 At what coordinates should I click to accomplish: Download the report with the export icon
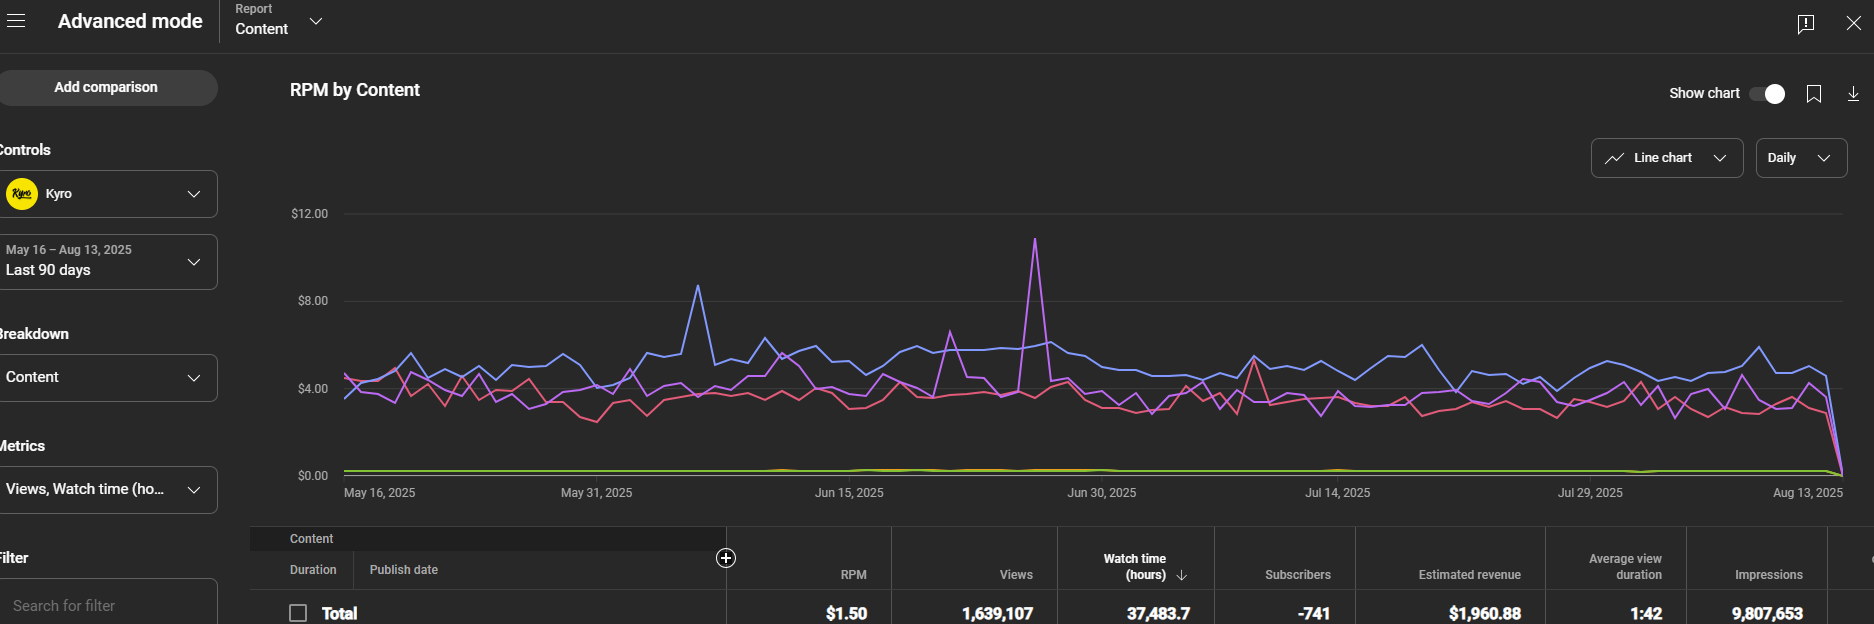[x=1853, y=93]
